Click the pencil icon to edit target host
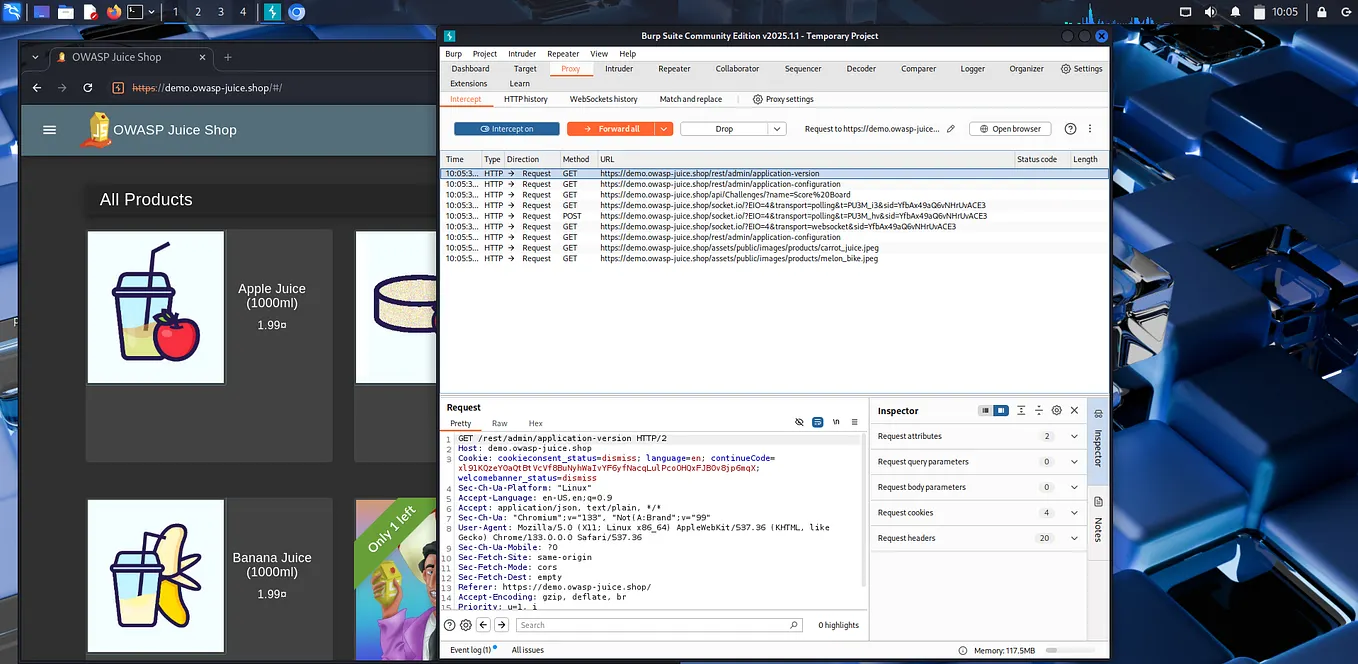The image size is (1358, 664). (x=952, y=128)
